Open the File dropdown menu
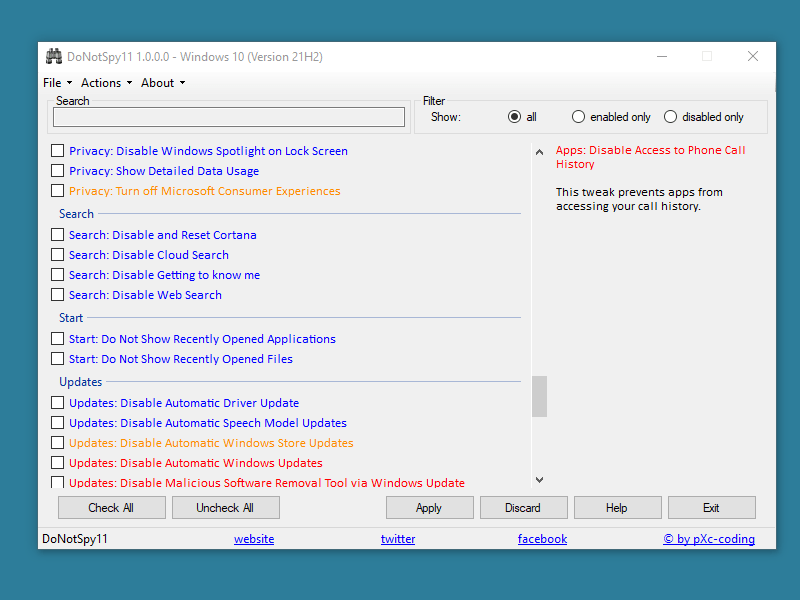800x600 pixels. coord(57,83)
